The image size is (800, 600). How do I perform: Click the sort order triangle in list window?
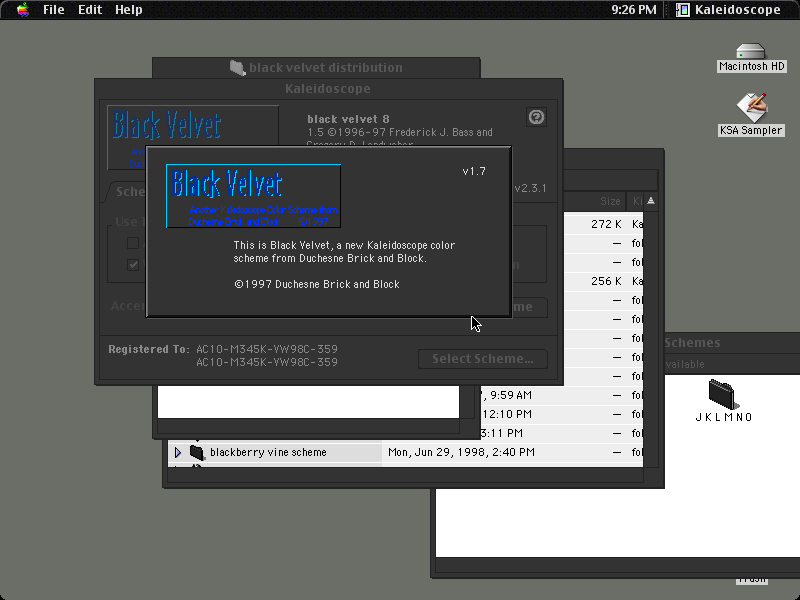(x=651, y=201)
